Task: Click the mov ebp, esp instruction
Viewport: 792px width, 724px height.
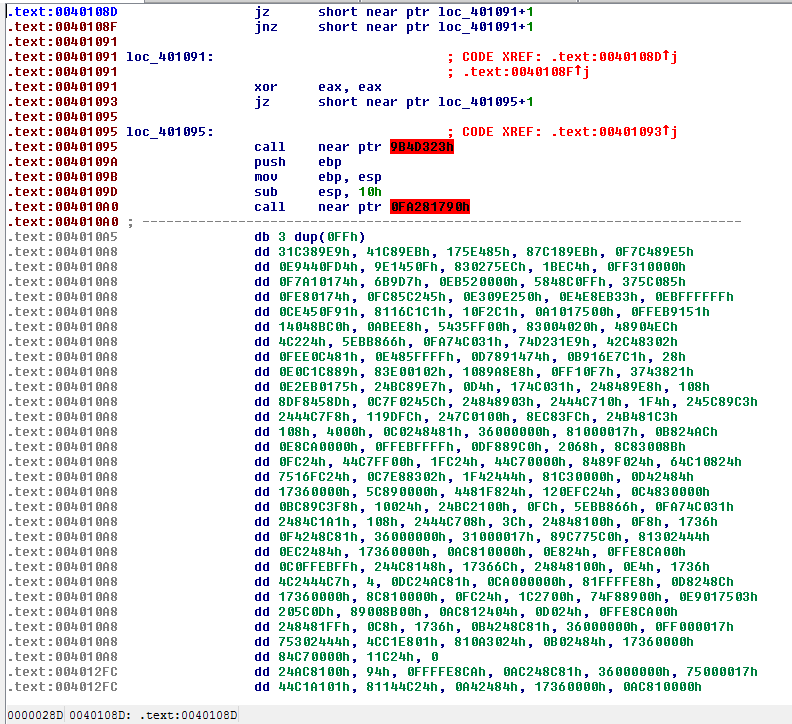Action: click(301, 177)
